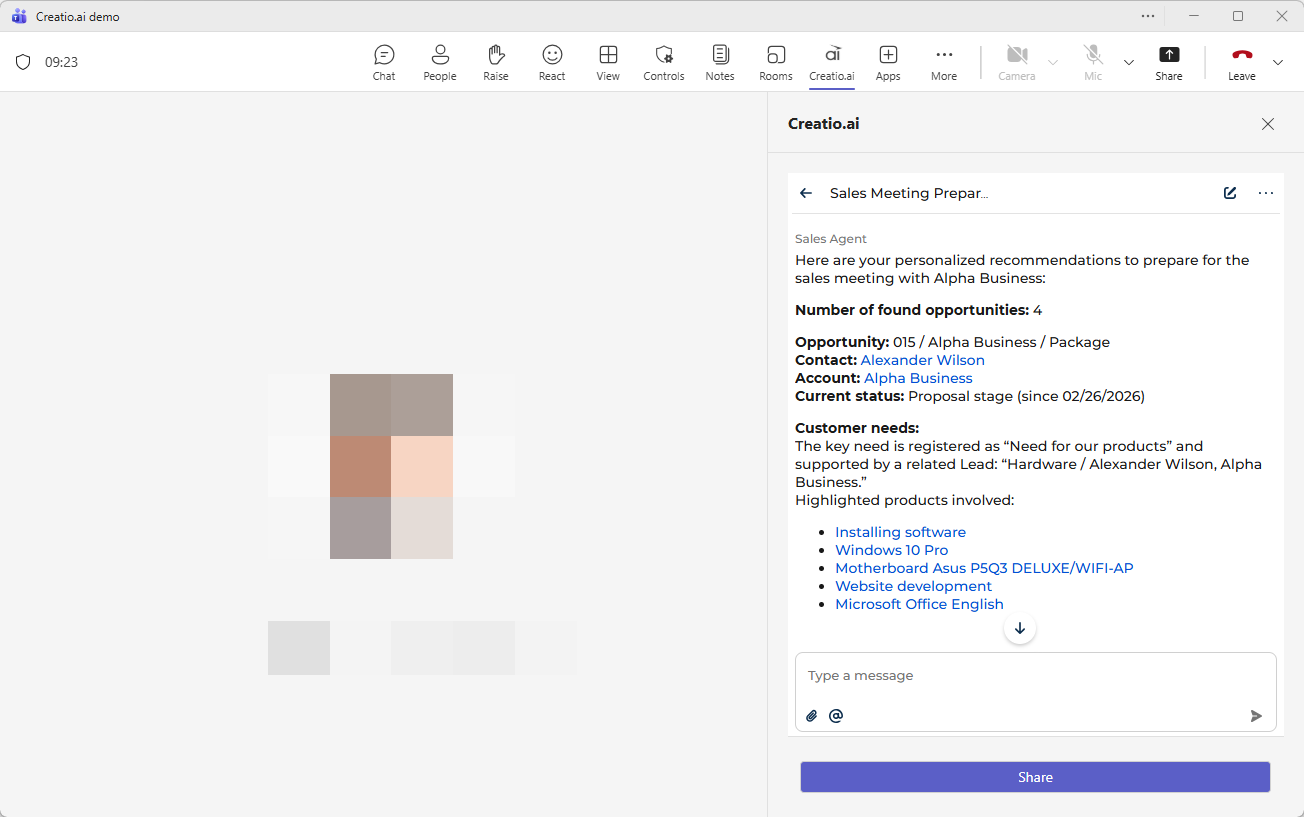
Task: Open the Apps panel
Action: [888, 62]
